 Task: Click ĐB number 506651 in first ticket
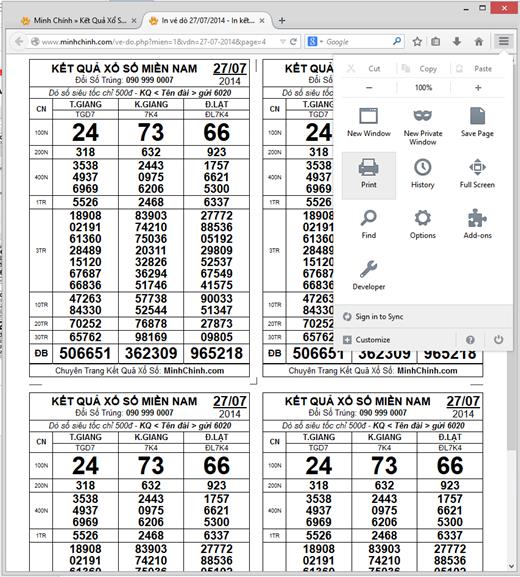pos(85,353)
